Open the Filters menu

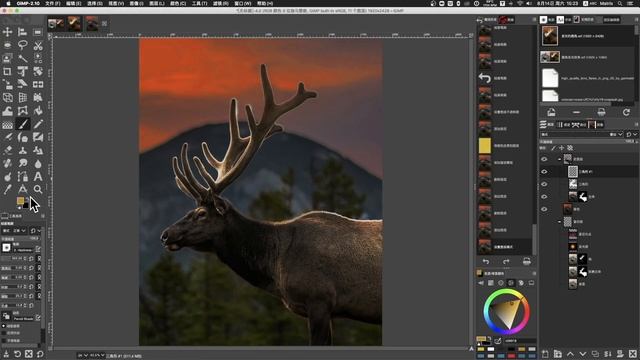pyautogui.click(x=220, y=3)
